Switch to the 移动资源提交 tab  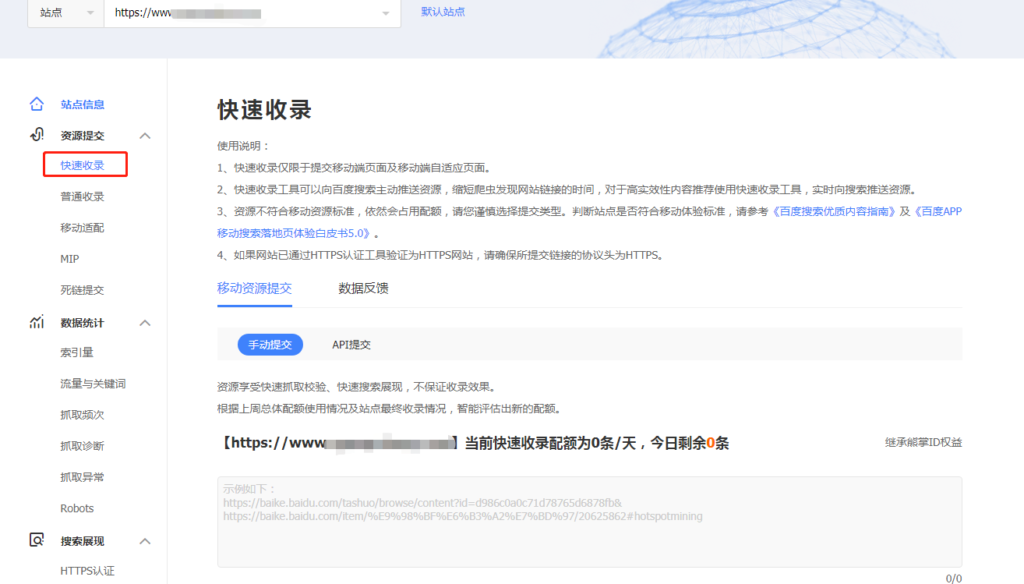(255, 288)
